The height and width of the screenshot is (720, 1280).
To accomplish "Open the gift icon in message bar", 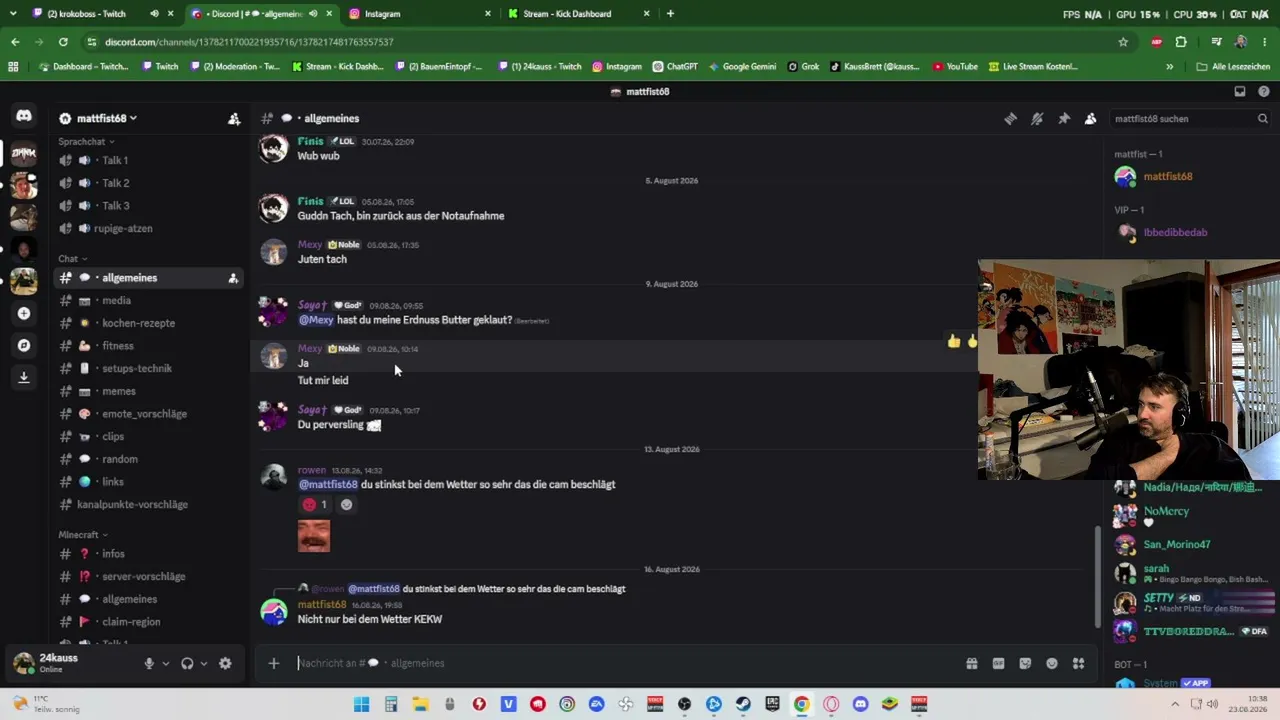I will click(x=971, y=663).
